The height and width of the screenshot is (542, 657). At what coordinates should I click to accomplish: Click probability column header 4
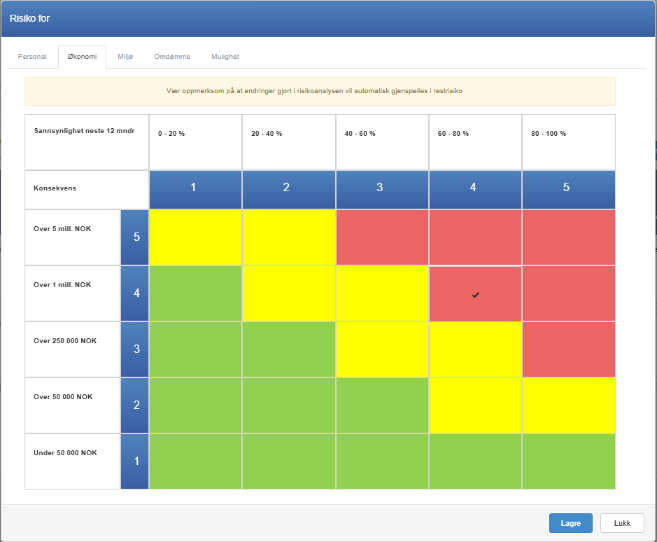[x=475, y=190]
